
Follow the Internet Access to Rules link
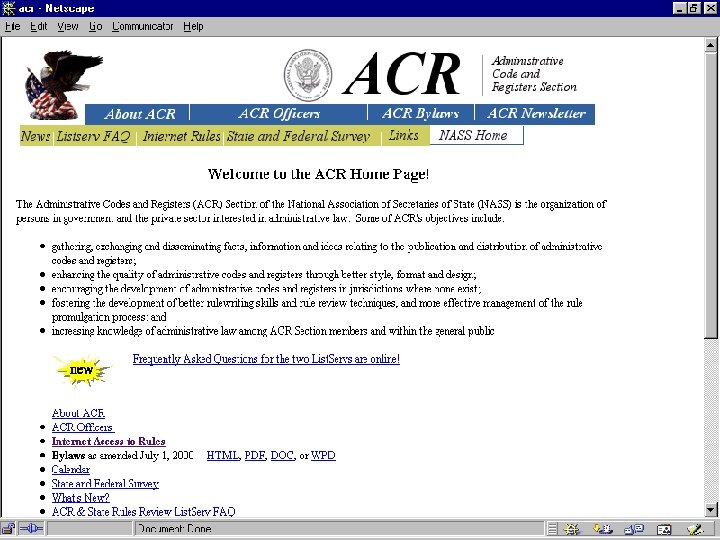pos(108,442)
